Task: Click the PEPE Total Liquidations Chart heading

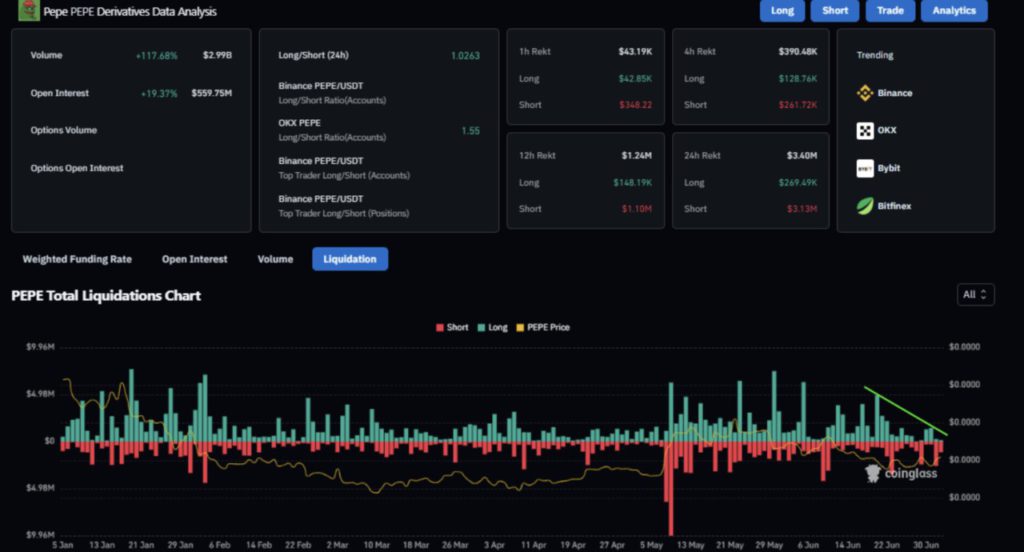Action: point(106,296)
